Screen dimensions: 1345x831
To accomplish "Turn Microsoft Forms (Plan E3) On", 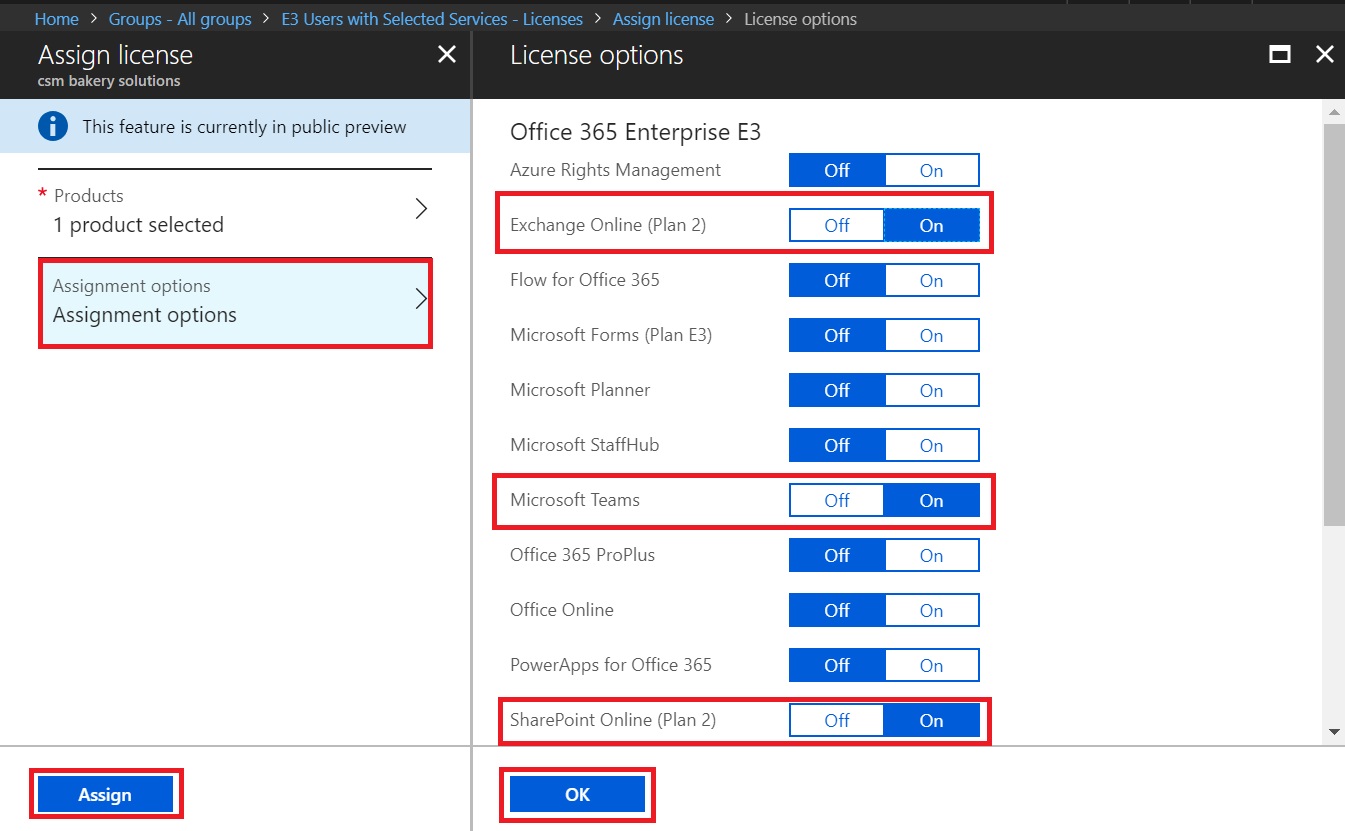I will click(931, 335).
